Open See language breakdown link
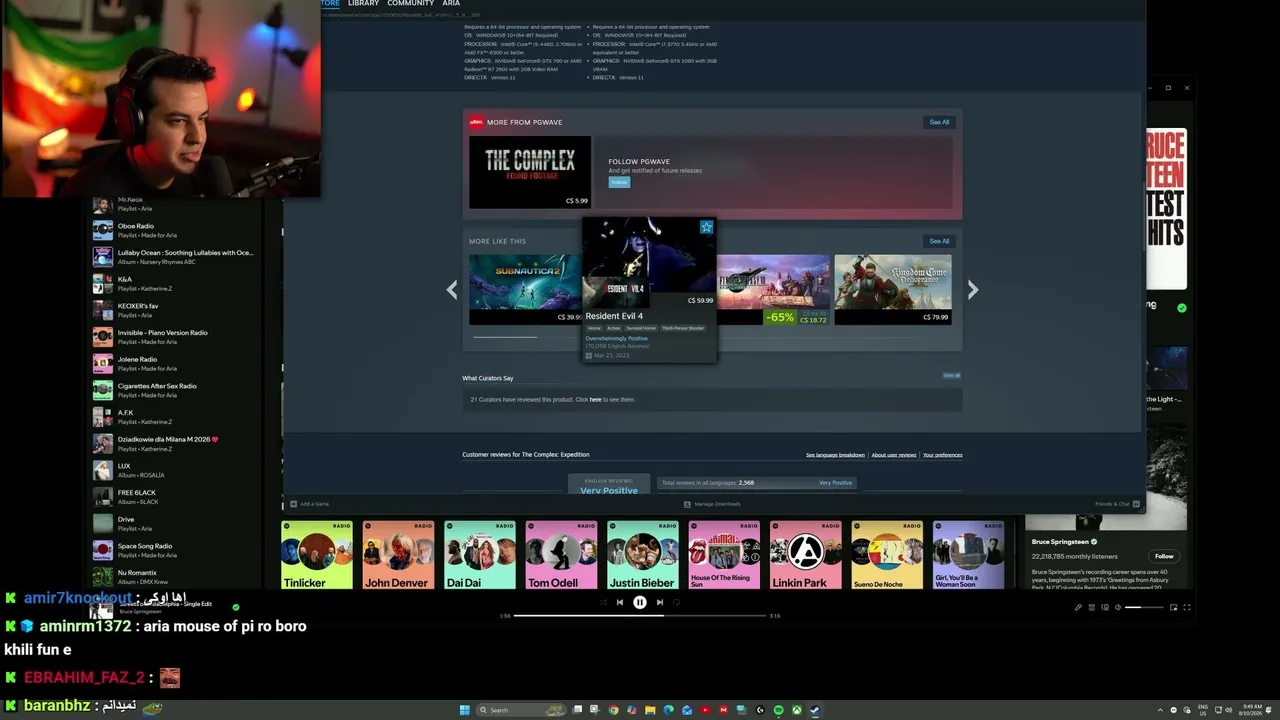This screenshot has height=720, width=1280. (x=835, y=455)
